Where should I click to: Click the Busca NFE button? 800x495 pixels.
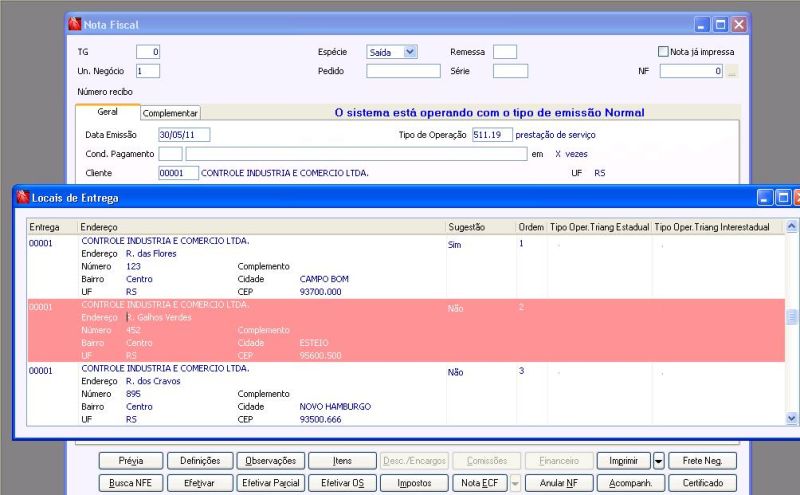coord(131,483)
